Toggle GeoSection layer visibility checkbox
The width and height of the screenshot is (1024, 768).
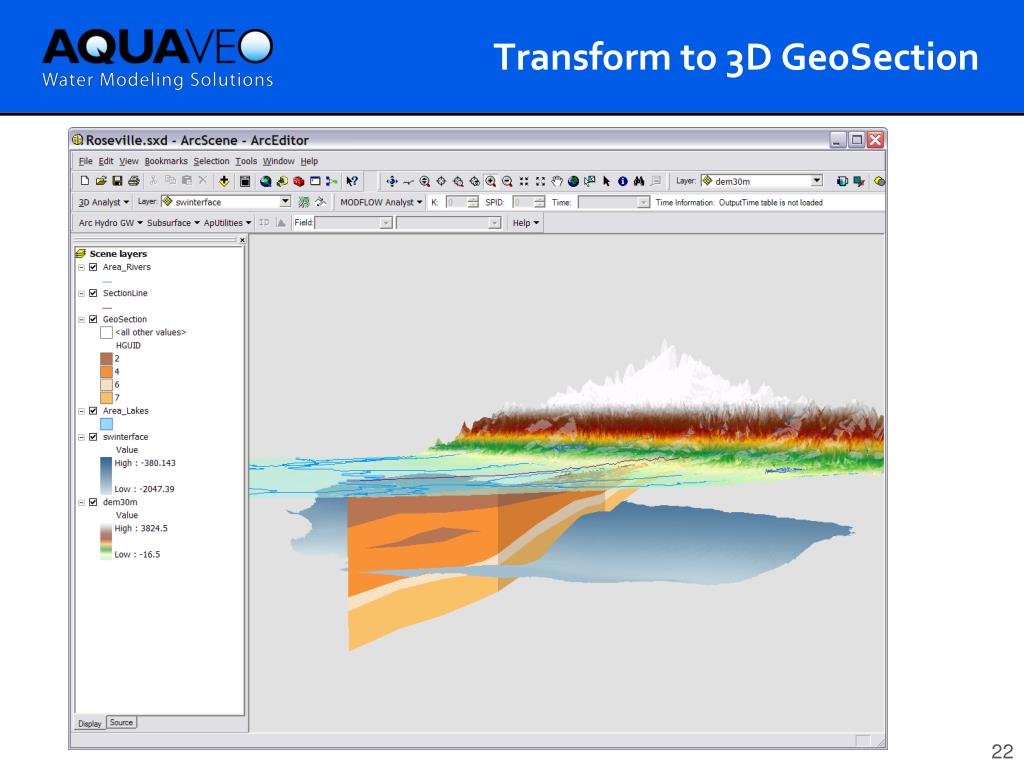click(x=93, y=319)
